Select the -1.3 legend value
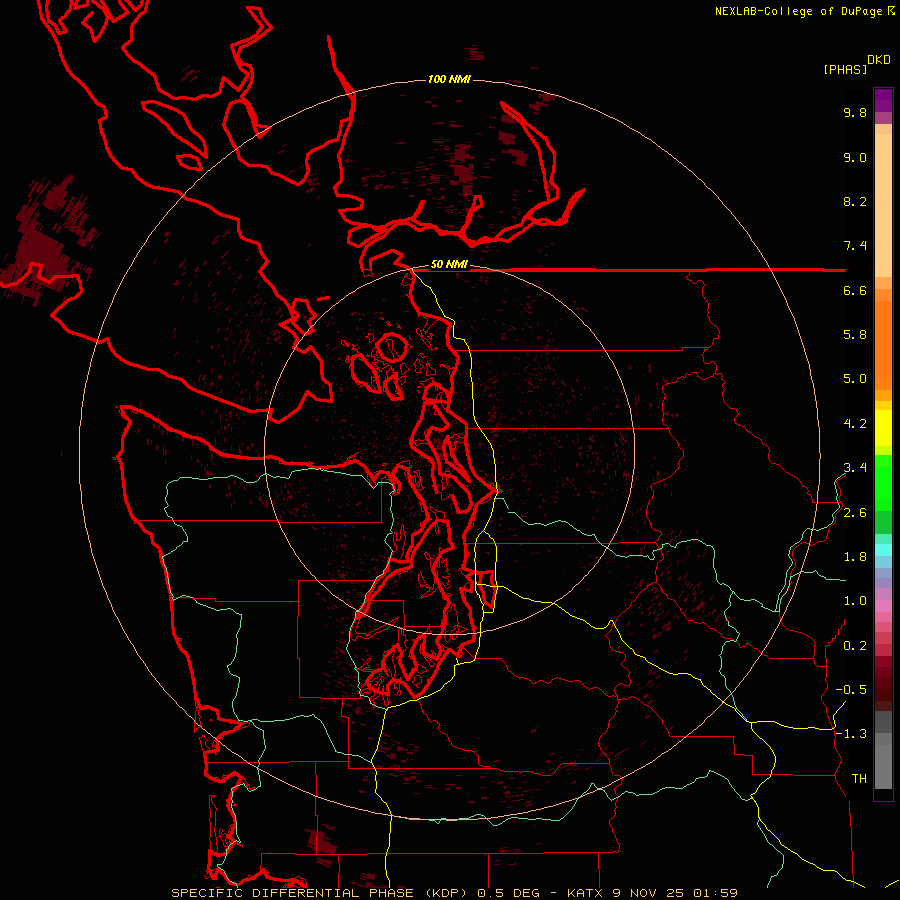The height and width of the screenshot is (900, 900). click(x=851, y=734)
